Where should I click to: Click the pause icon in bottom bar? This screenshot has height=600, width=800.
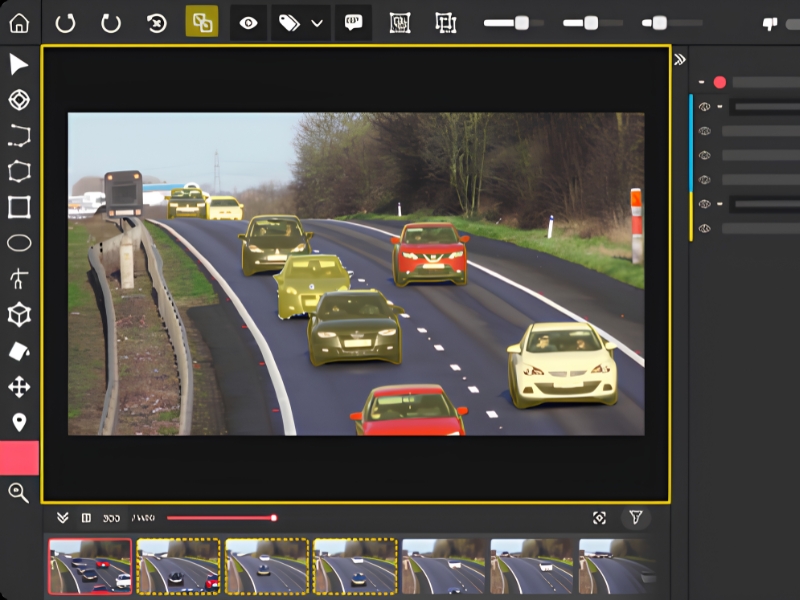pyautogui.click(x=86, y=518)
